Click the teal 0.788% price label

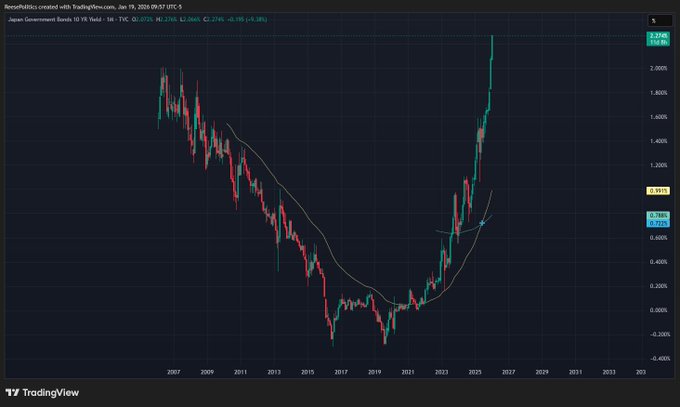[659, 214]
